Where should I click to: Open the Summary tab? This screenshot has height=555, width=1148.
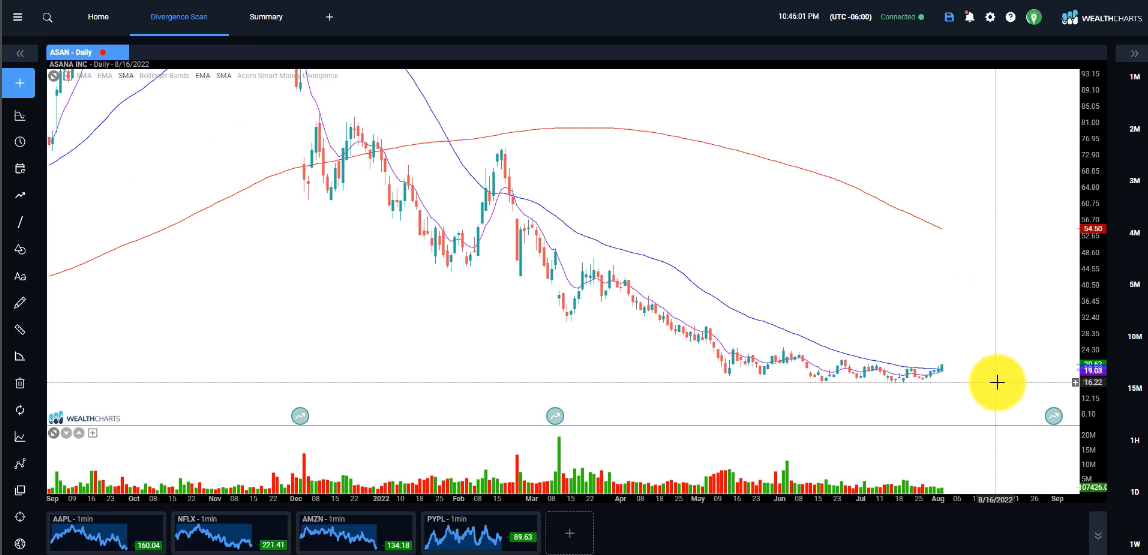[x=266, y=17]
